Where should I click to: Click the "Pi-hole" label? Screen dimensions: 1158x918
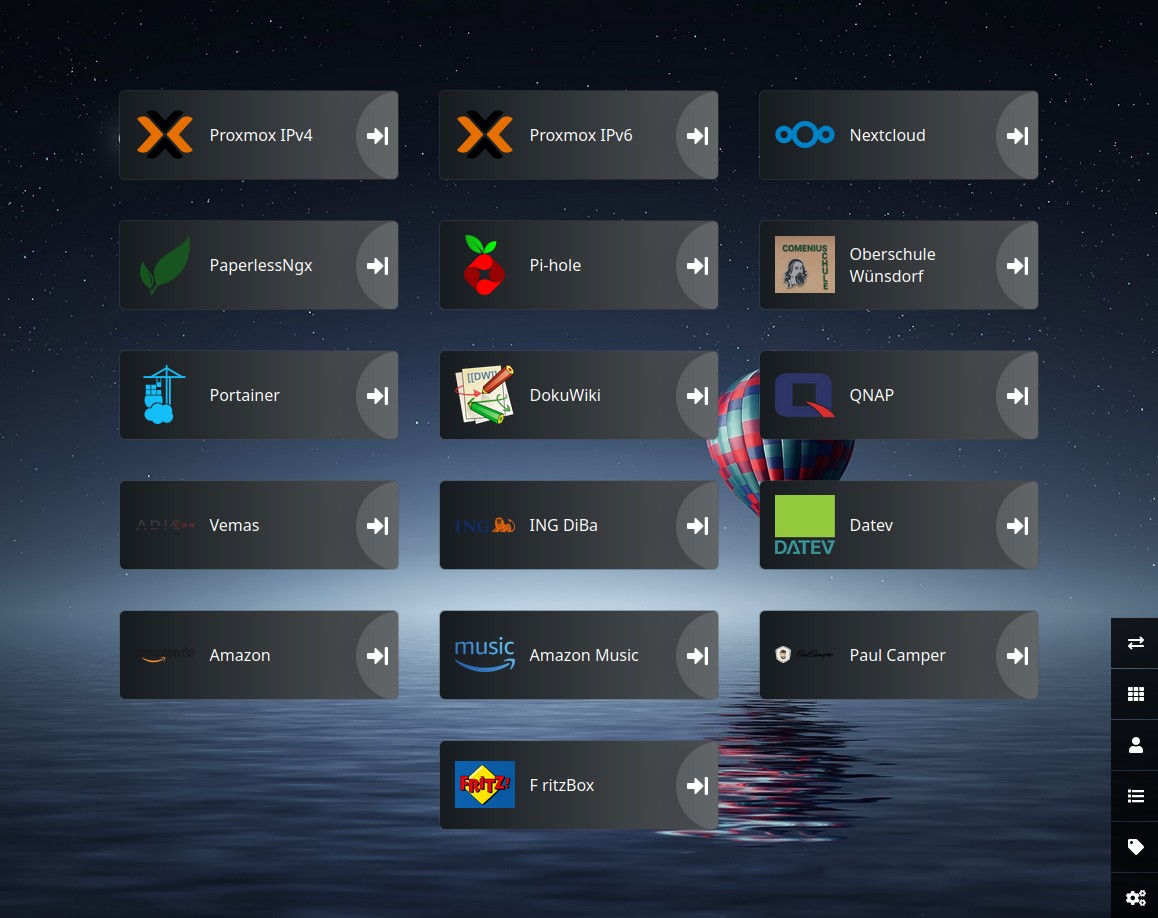[x=555, y=265]
